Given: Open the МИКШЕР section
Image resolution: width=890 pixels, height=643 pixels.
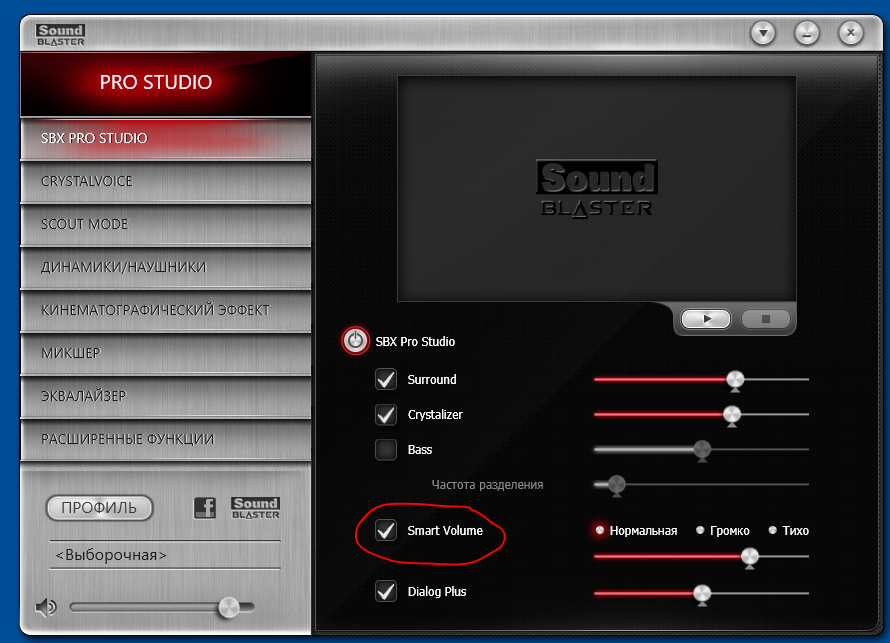Looking at the screenshot, I should click(x=166, y=354).
